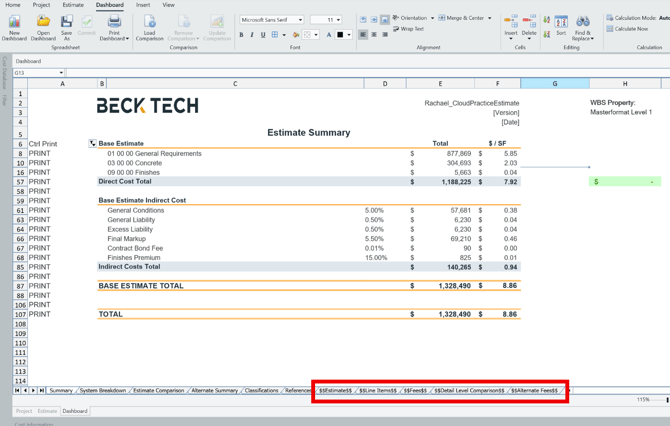Click the Calculate Now button

pos(631,29)
